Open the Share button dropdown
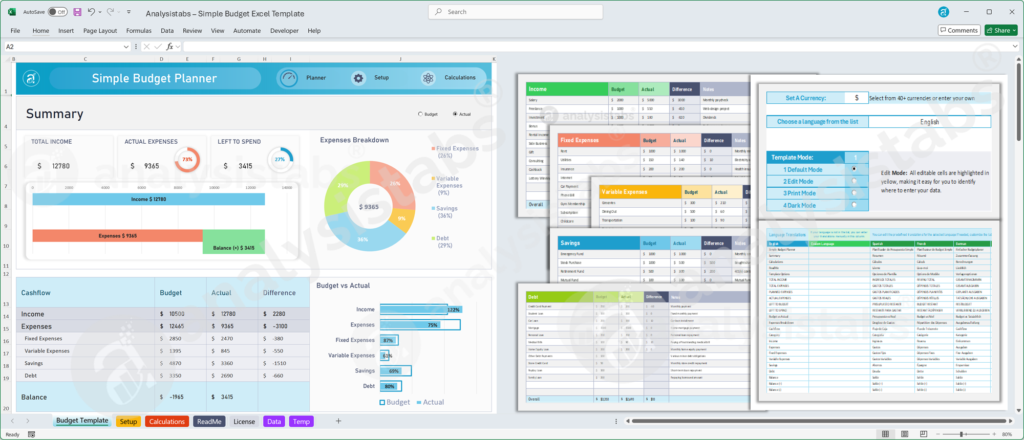The height and width of the screenshot is (440, 1024). click(1012, 31)
